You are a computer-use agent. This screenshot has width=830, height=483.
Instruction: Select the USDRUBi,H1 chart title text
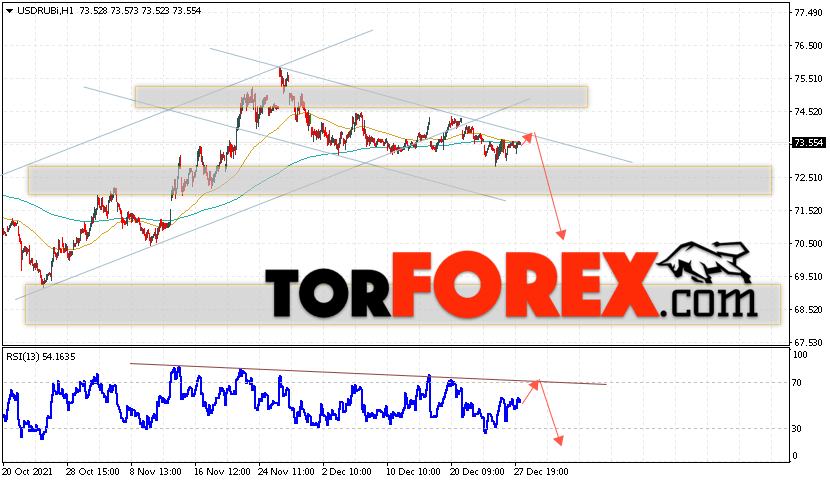[x=46, y=11]
